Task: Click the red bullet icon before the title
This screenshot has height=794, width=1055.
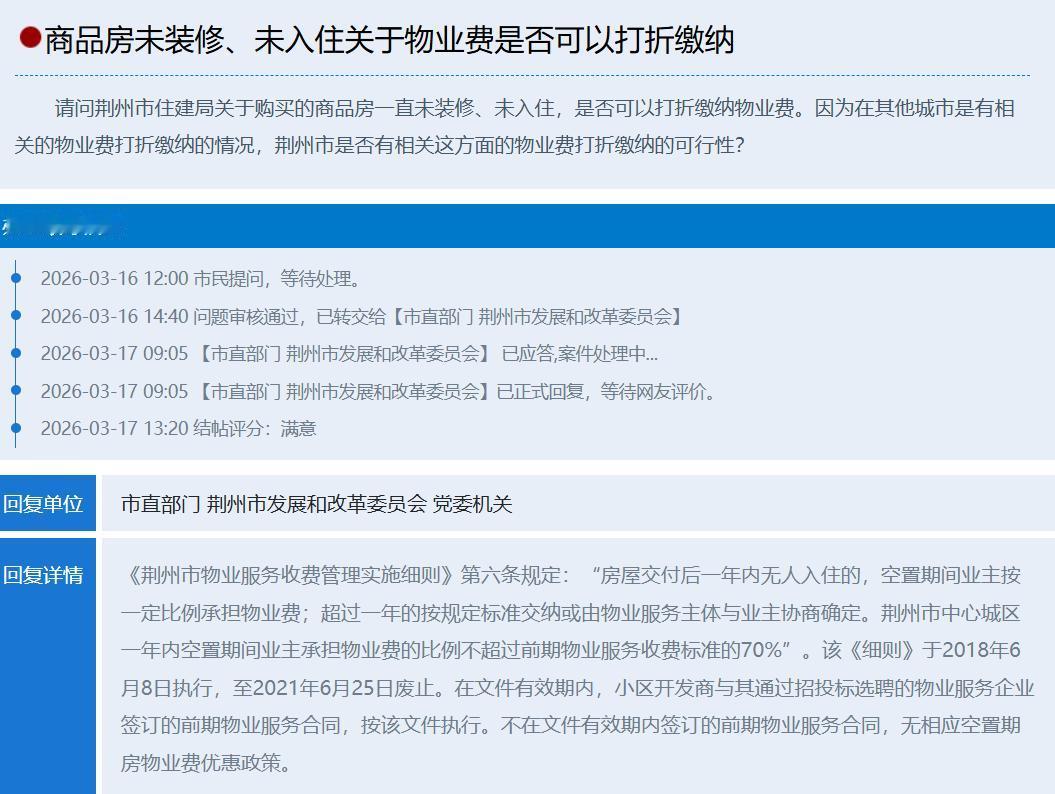Action: click(29, 38)
